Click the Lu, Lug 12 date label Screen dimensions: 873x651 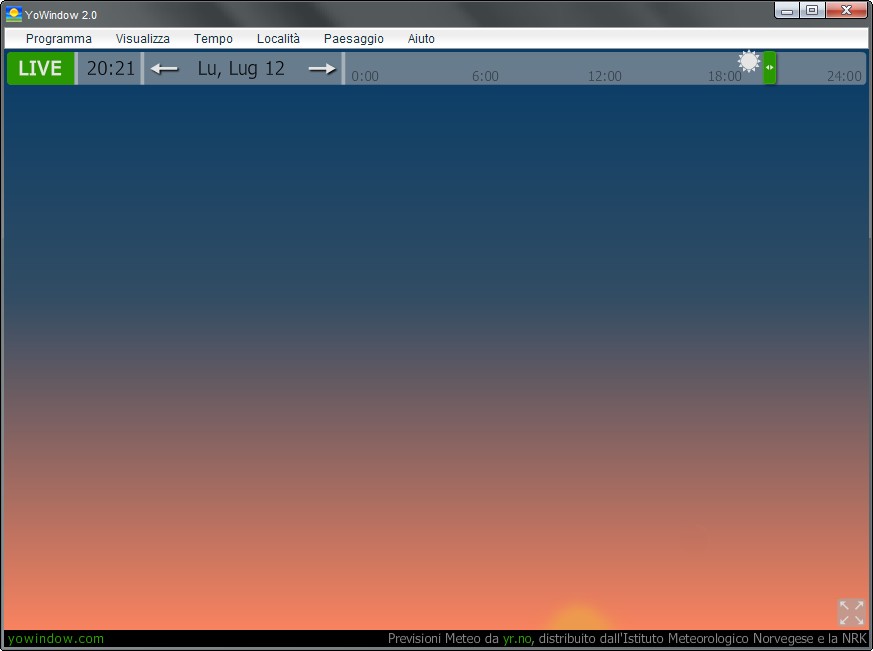tap(241, 68)
